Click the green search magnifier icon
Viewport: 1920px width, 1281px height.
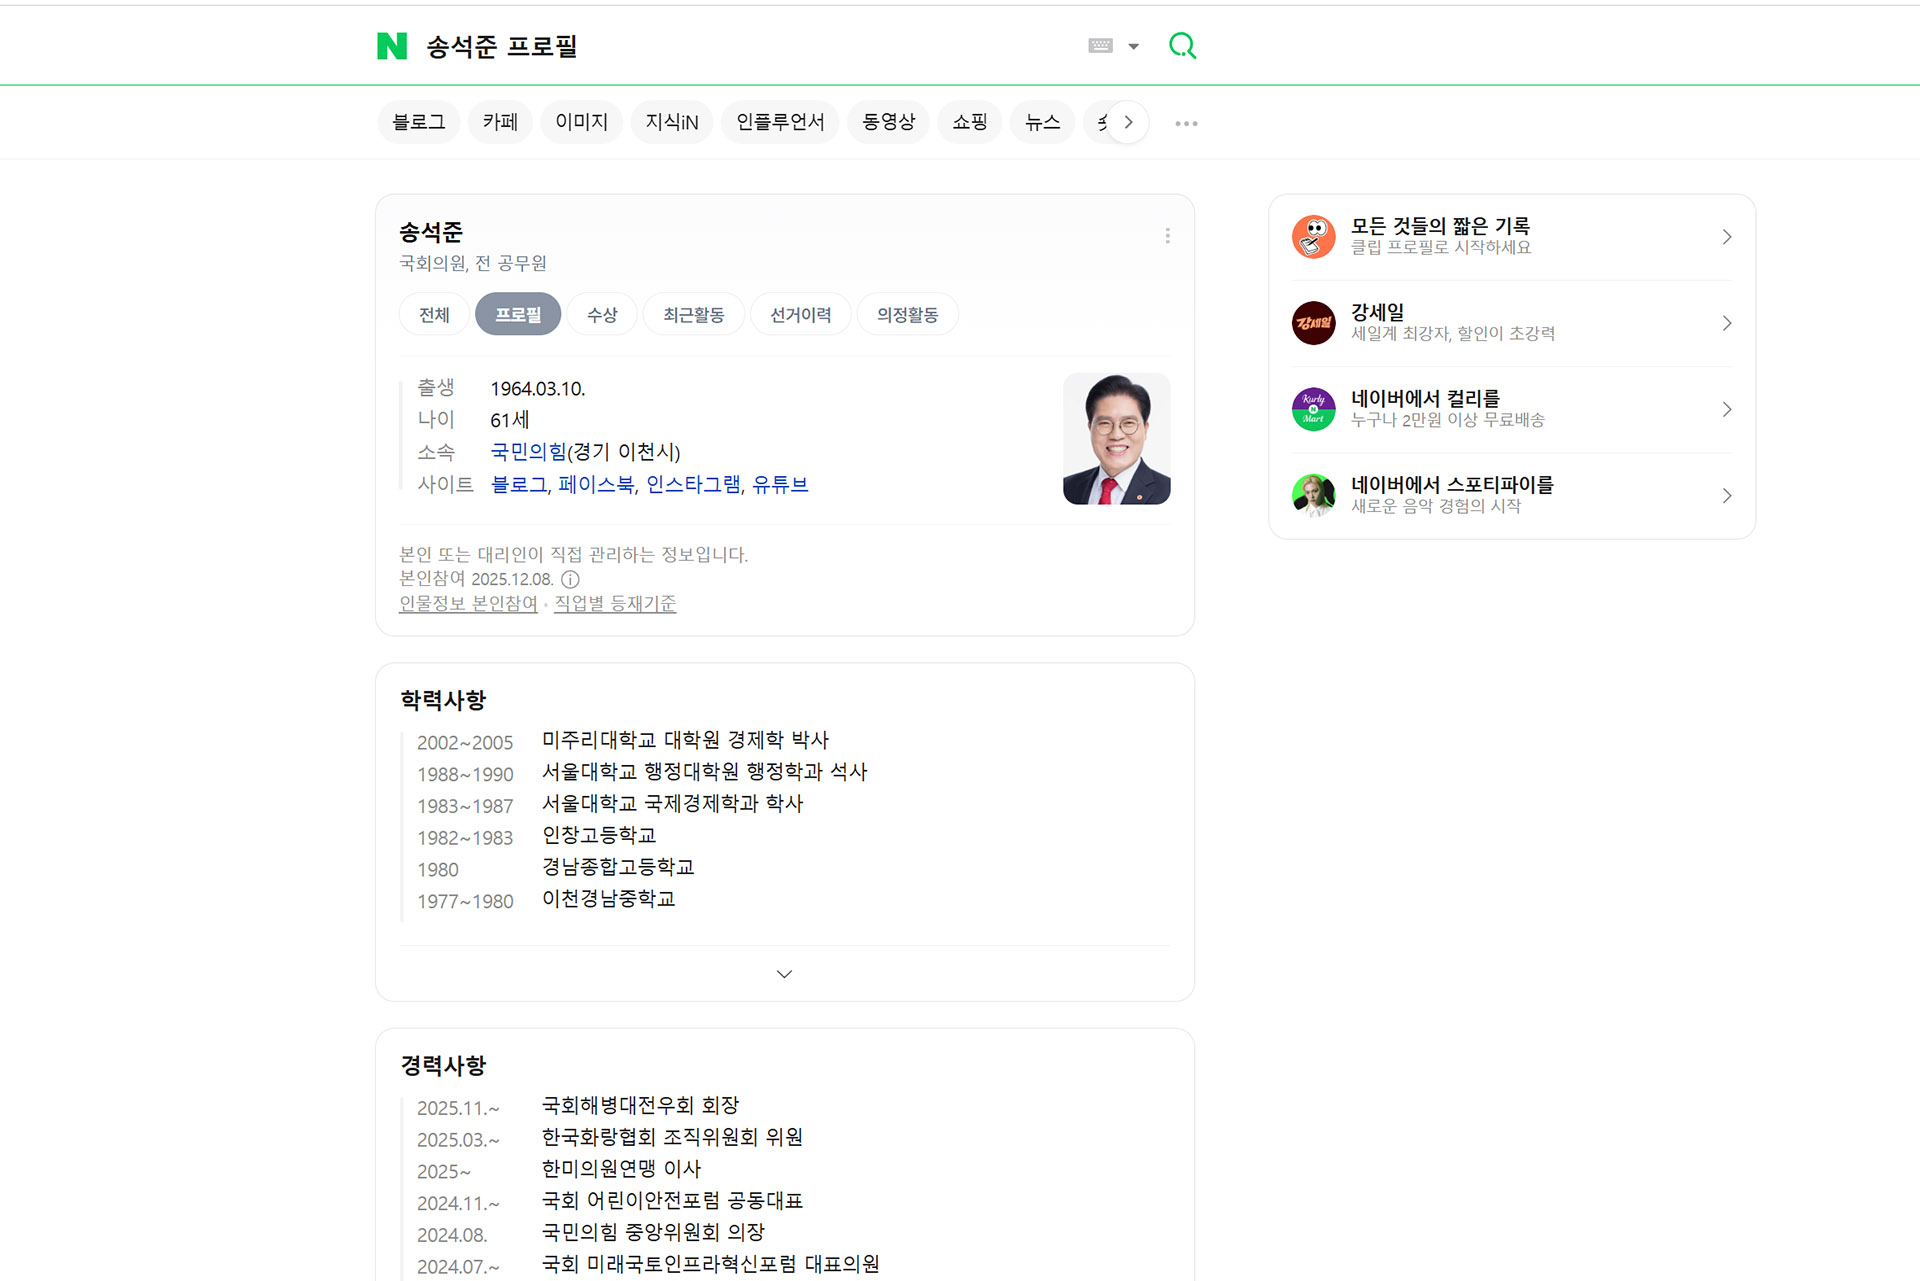click(1182, 46)
